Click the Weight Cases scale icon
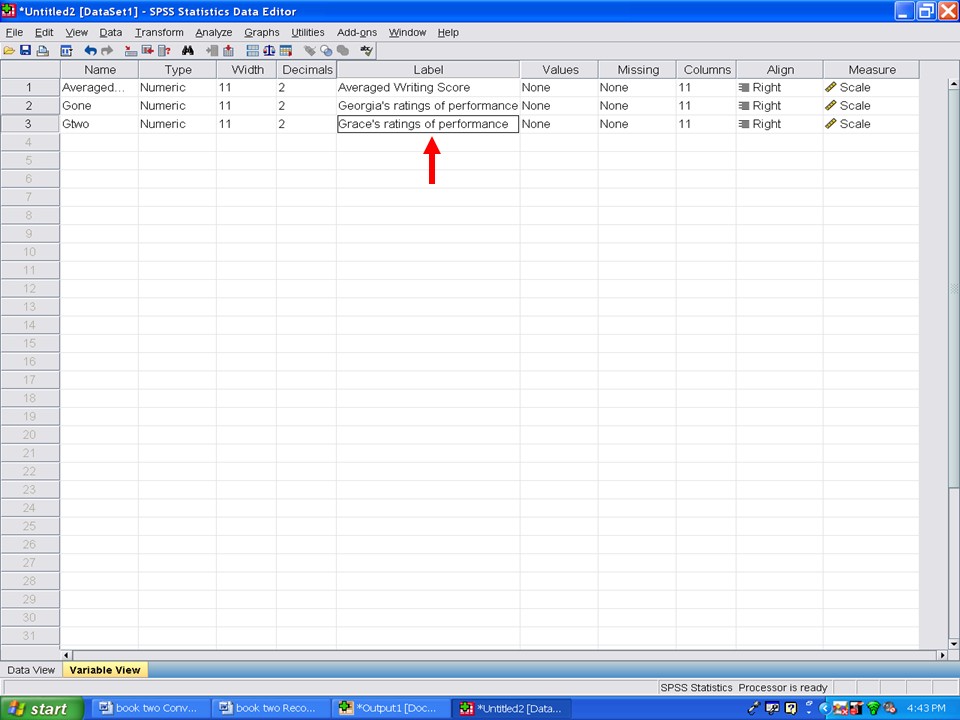 point(269,51)
